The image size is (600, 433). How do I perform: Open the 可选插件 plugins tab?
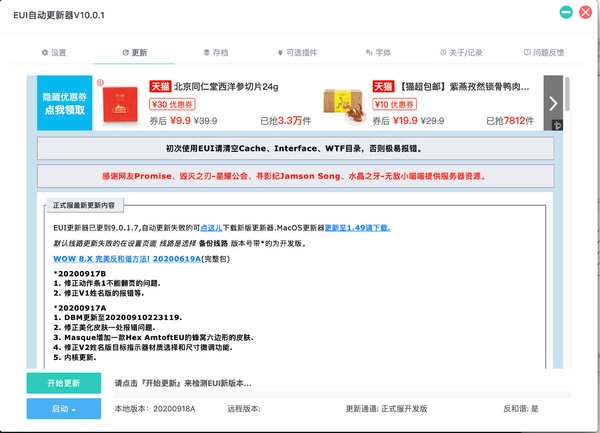tap(292, 51)
